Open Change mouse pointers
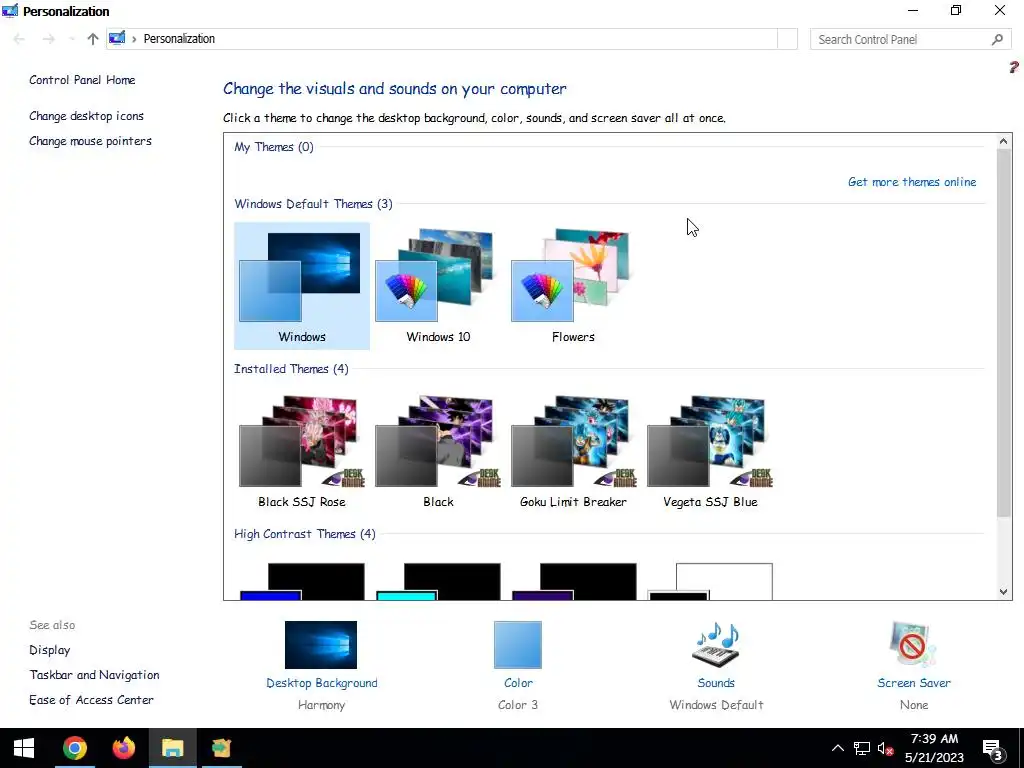Screen dimensions: 1024x768 click(x=90, y=141)
